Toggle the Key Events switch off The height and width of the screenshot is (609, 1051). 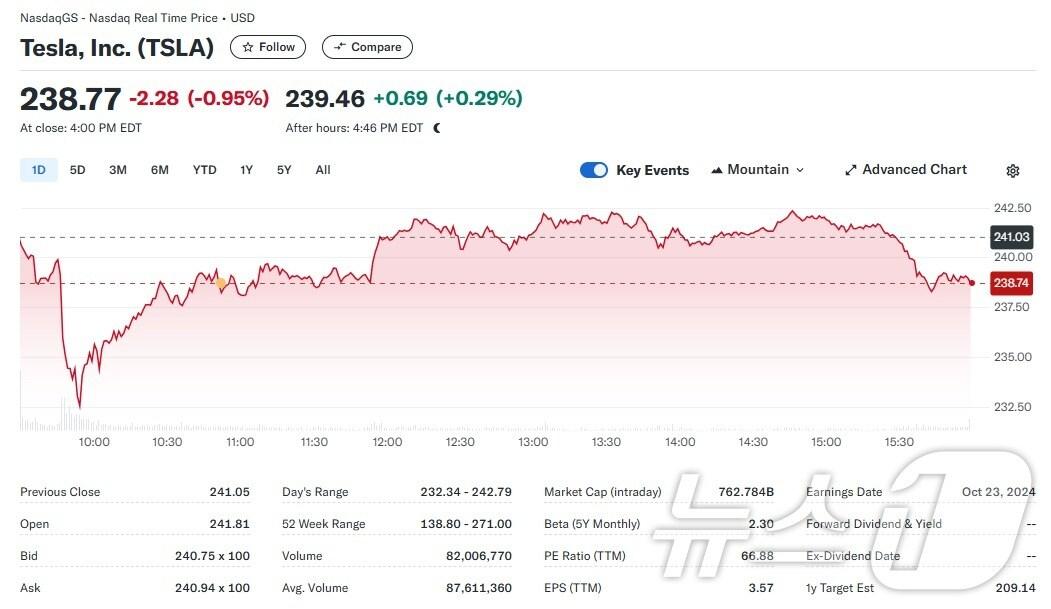pos(594,170)
